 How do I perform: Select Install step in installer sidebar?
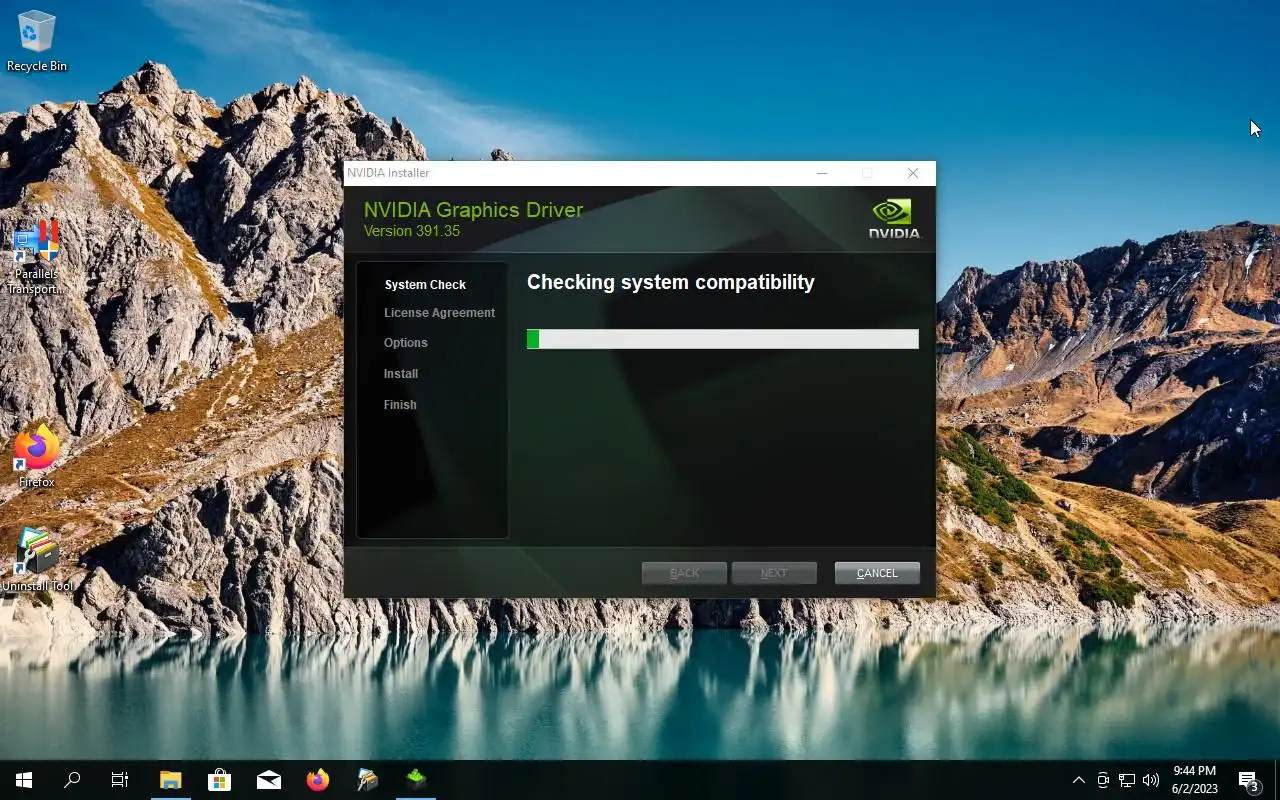pos(400,374)
